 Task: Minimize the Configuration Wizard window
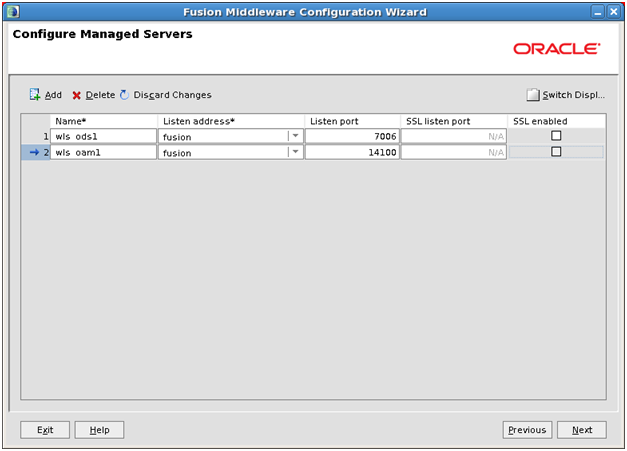pos(598,12)
